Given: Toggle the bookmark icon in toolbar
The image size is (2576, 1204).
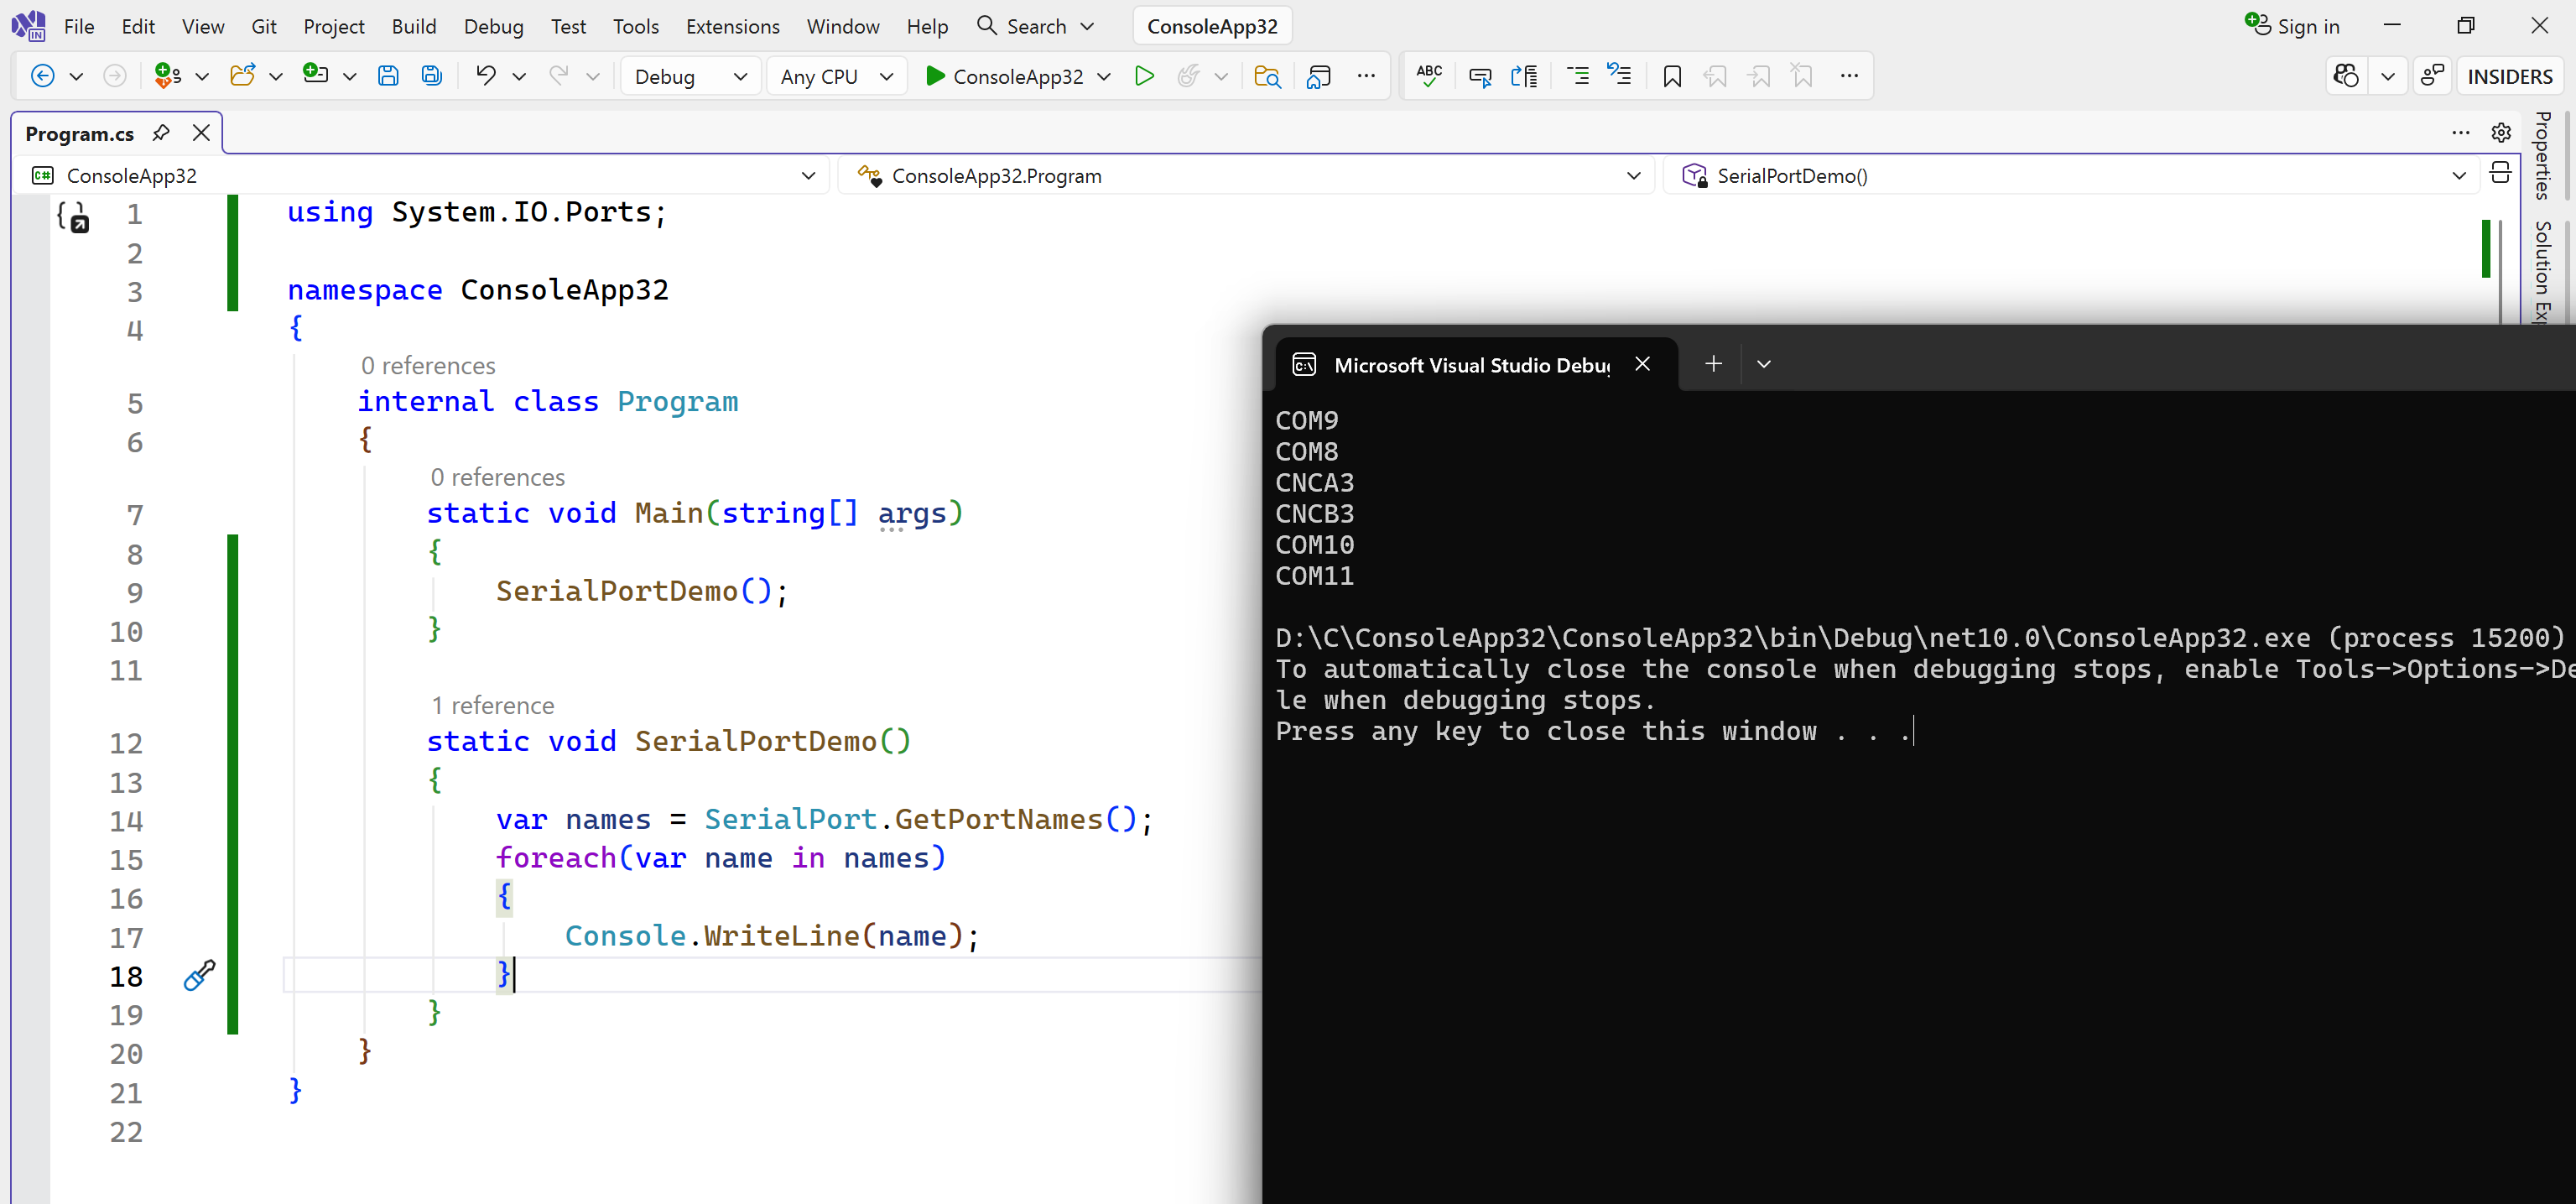Looking at the screenshot, I should tap(1671, 76).
